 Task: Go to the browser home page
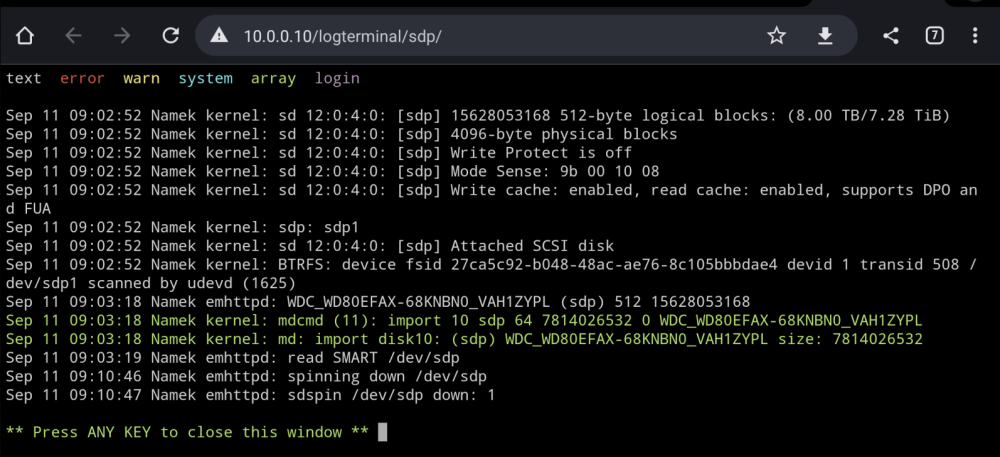point(24,36)
